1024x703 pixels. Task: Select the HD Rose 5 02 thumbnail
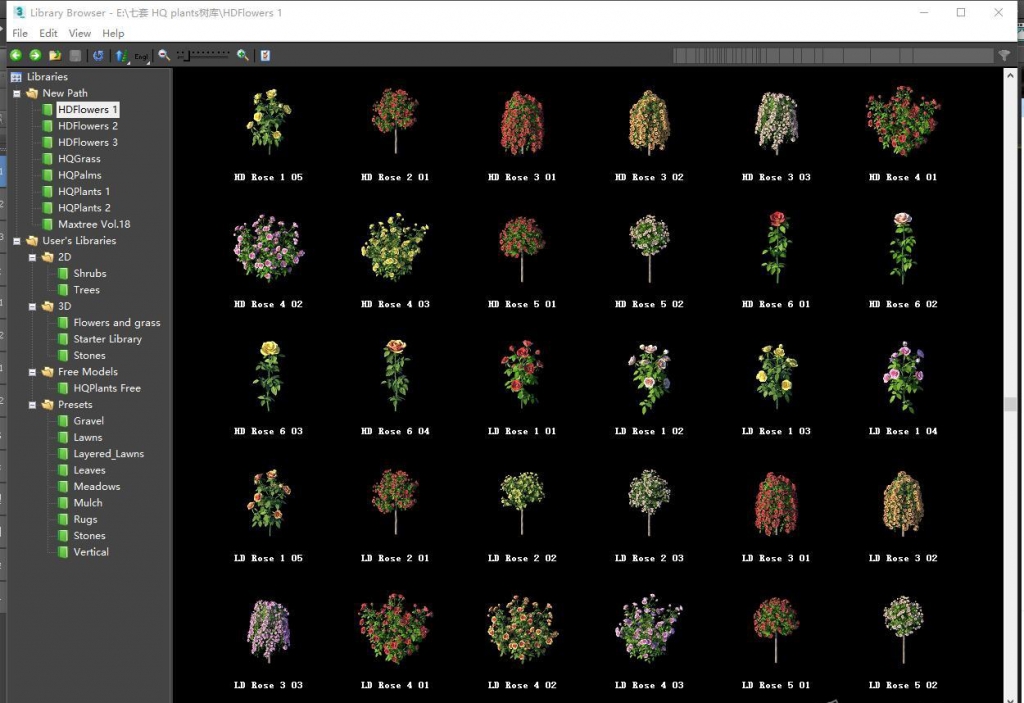[x=649, y=248]
